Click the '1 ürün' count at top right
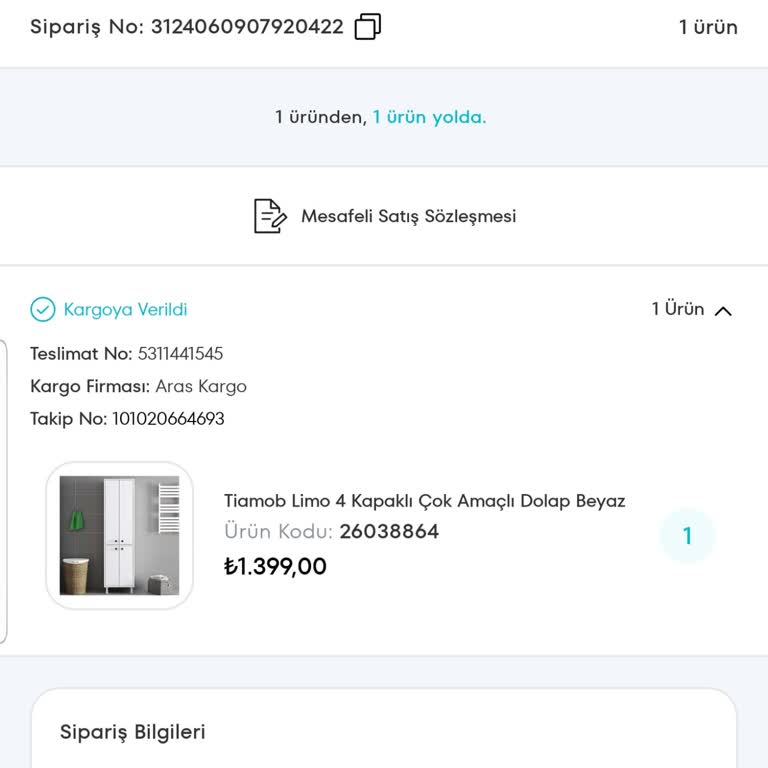The image size is (768, 768). [x=708, y=27]
